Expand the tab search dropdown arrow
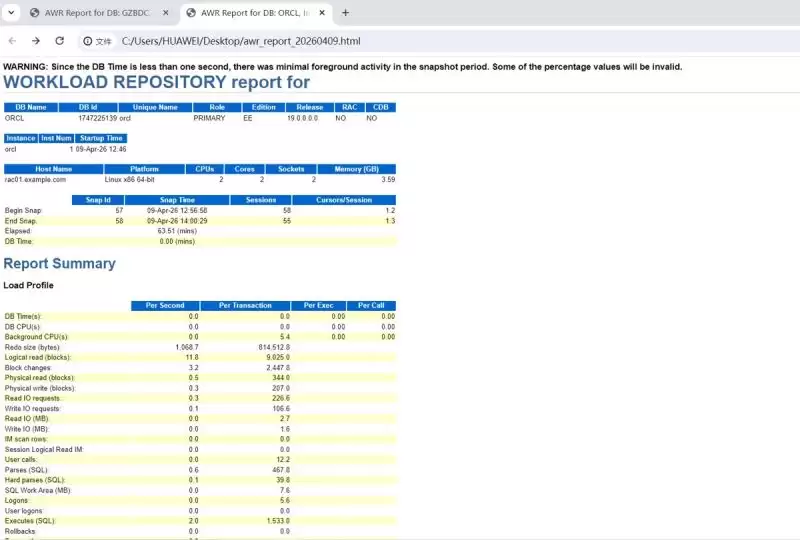The width and height of the screenshot is (800, 540). click(11, 13)
